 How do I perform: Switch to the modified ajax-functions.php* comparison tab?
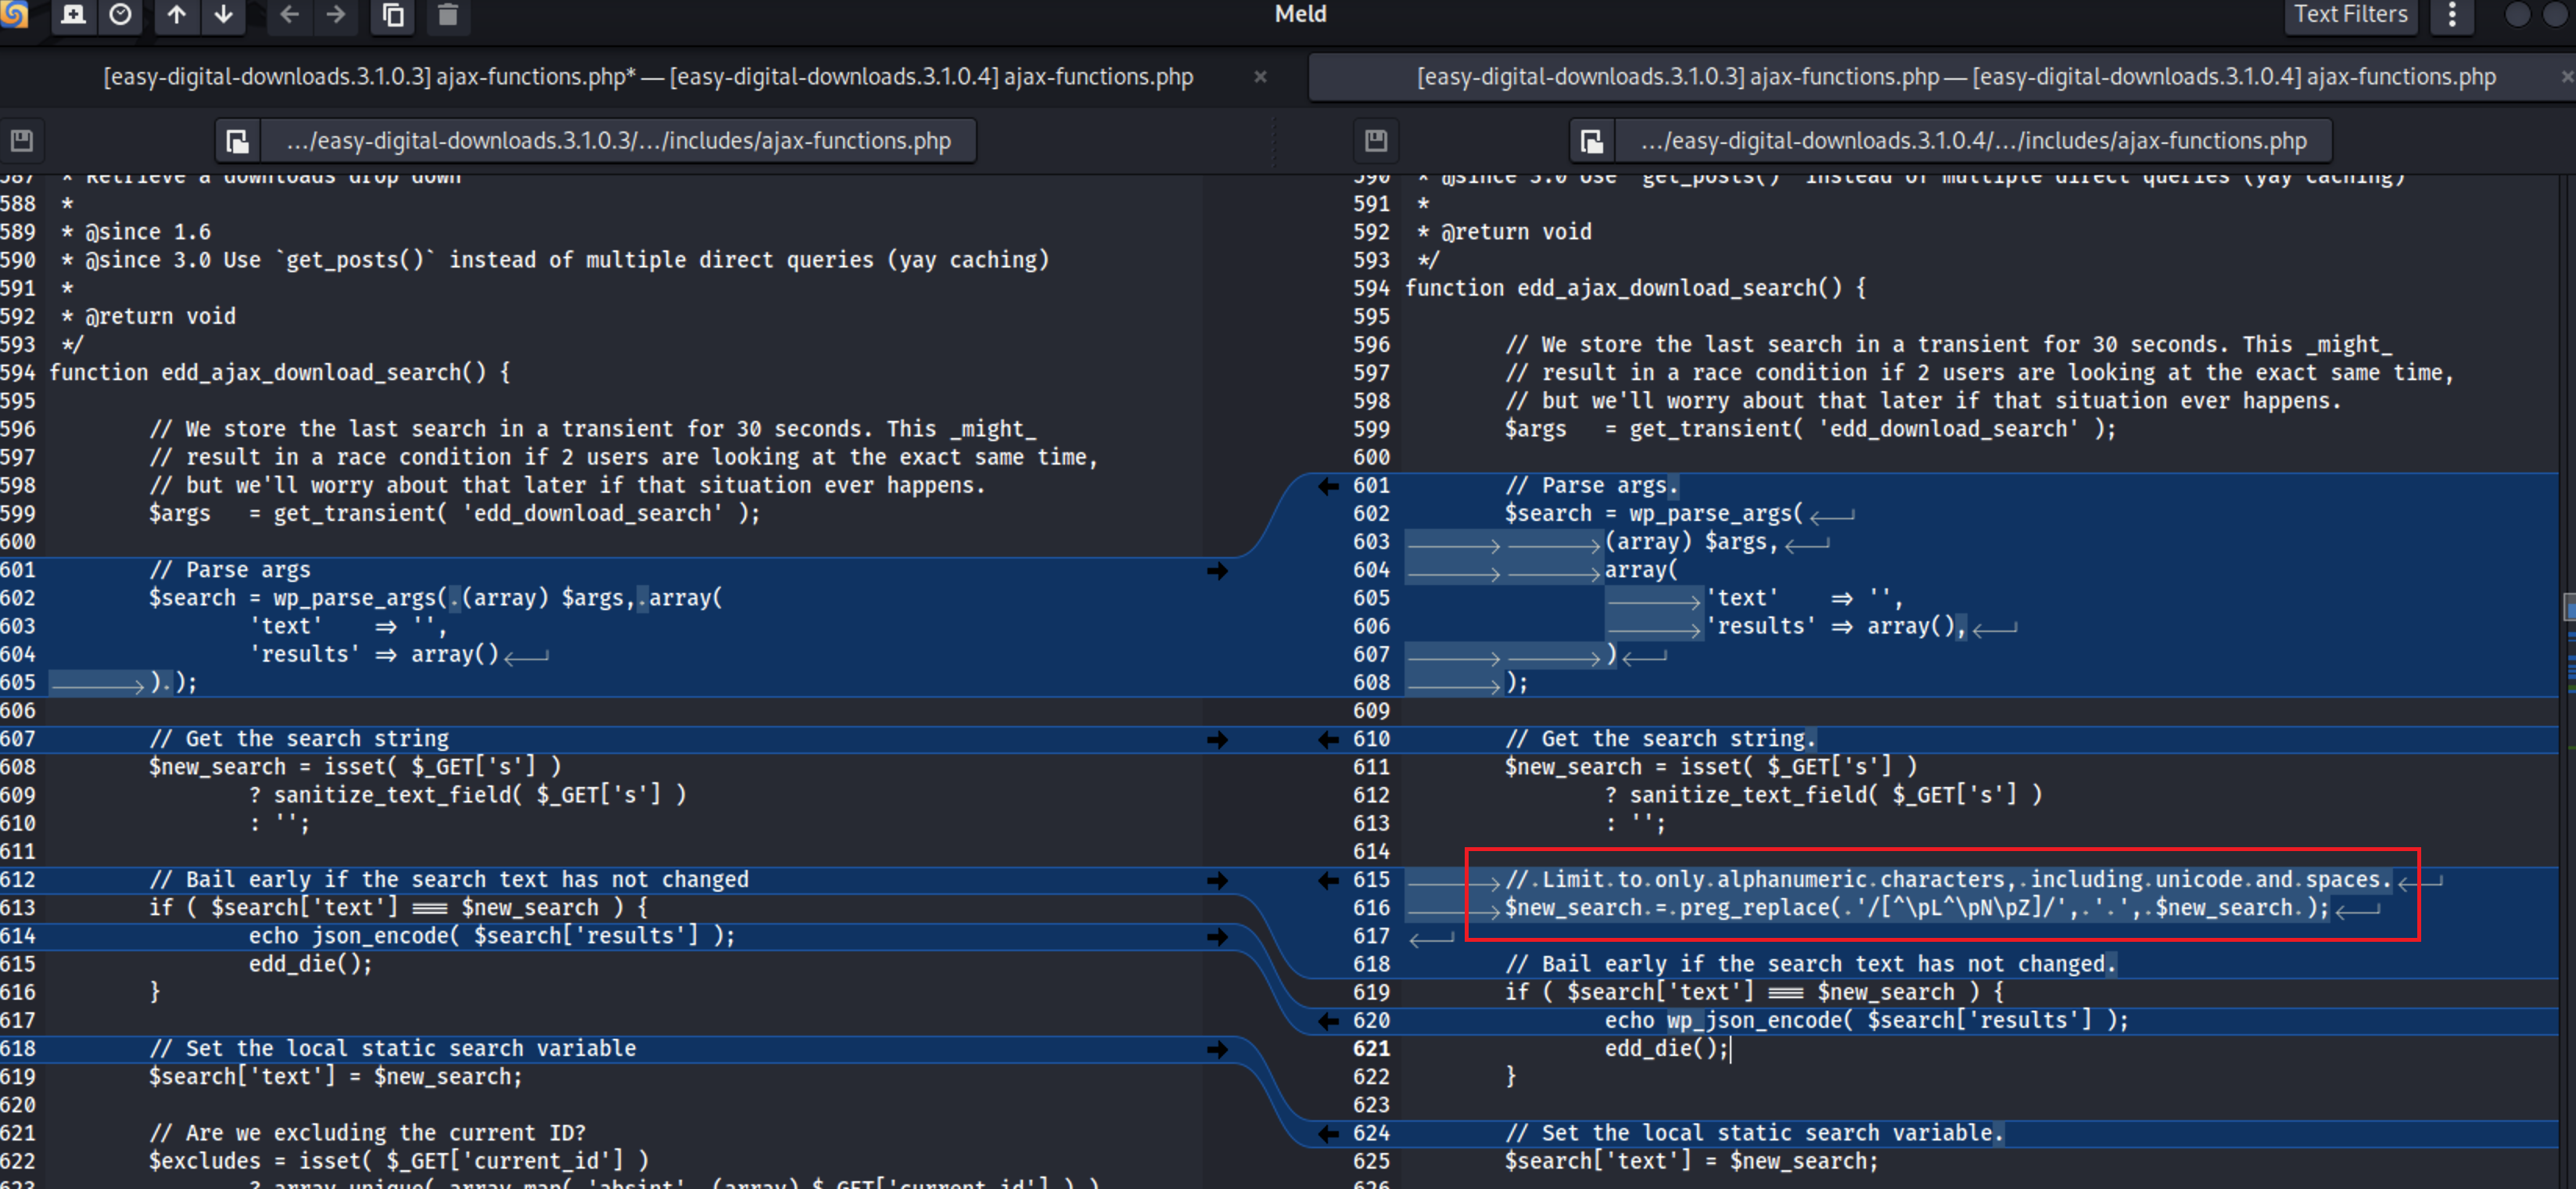pyautogui.click(x=648, y=77)
